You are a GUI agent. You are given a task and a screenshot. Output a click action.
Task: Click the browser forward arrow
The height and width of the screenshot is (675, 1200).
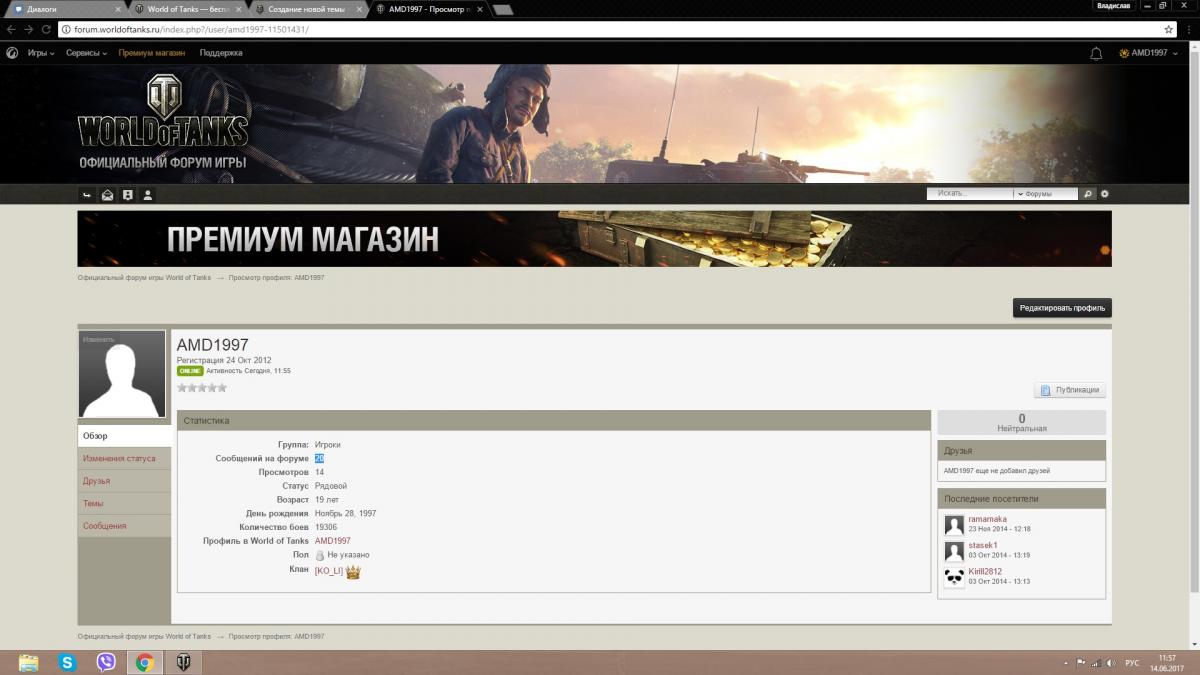[x=28, y=29]
